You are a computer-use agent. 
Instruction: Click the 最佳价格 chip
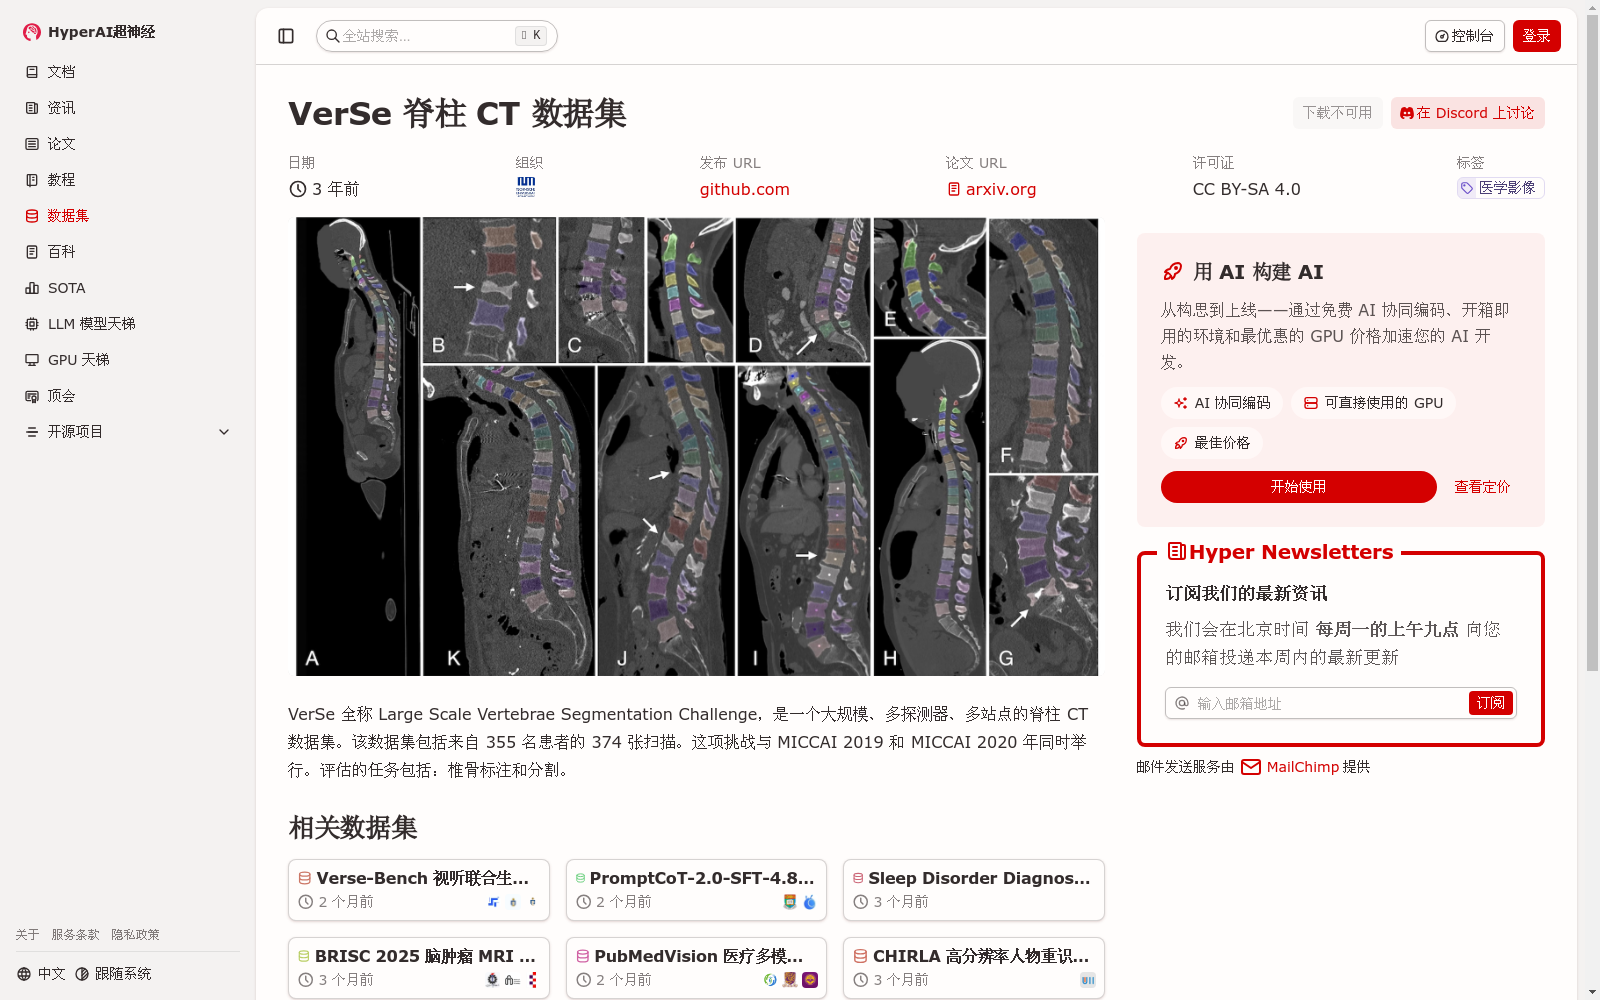coord(1212,443)
